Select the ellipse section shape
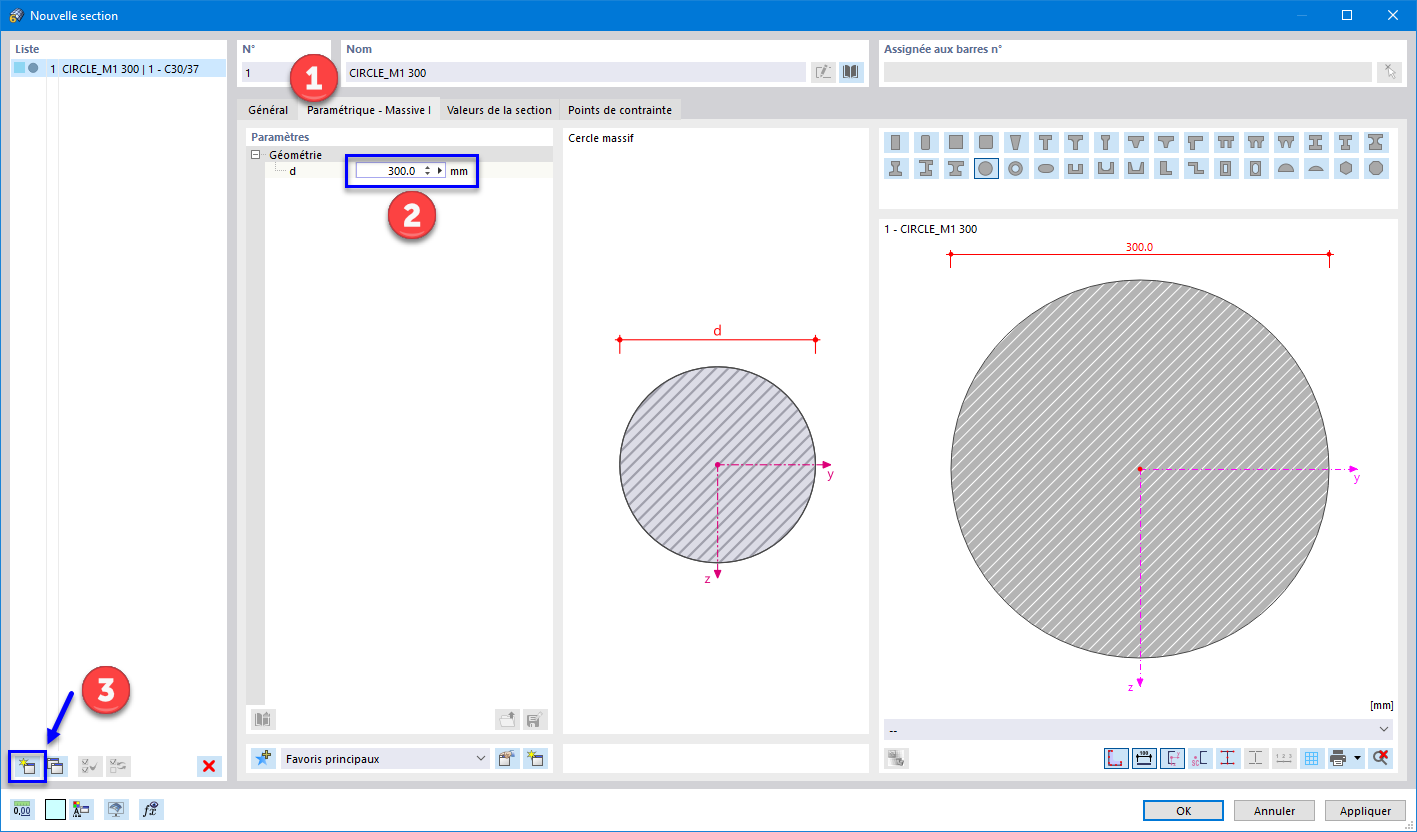Image resolution: width=1417 pixels, height=832 pixels. (1046, 168)
